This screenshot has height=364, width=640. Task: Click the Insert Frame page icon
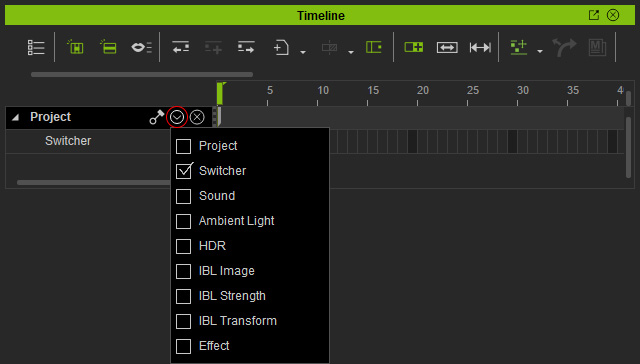point(281,48)
